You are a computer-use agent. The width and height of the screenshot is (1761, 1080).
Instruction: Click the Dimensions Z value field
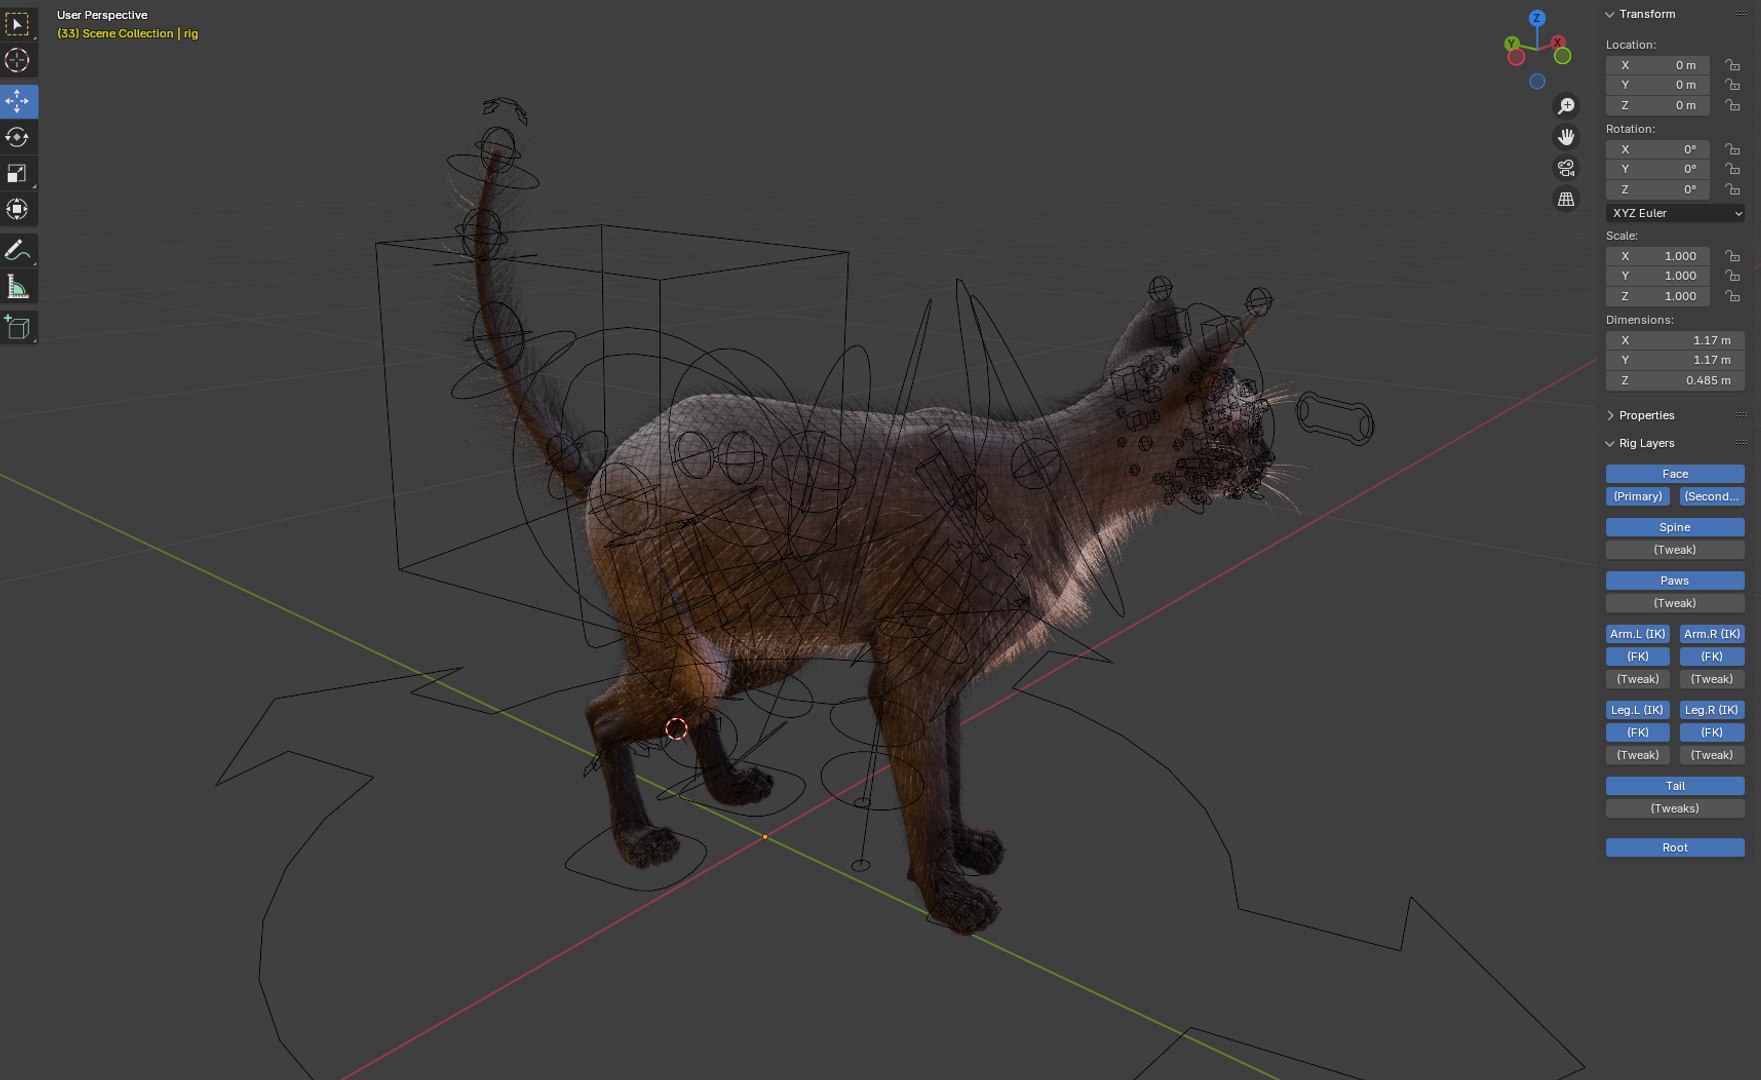(x=1675, y=380)
